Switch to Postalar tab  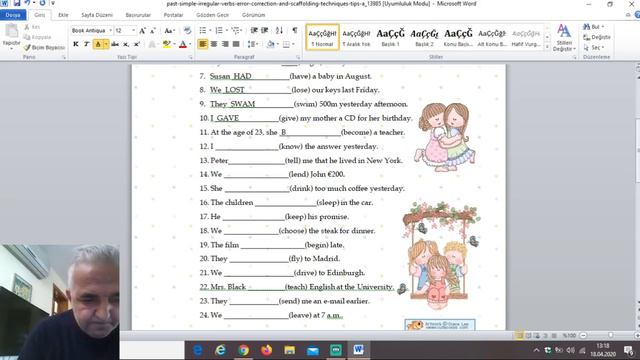pos(173,15)
